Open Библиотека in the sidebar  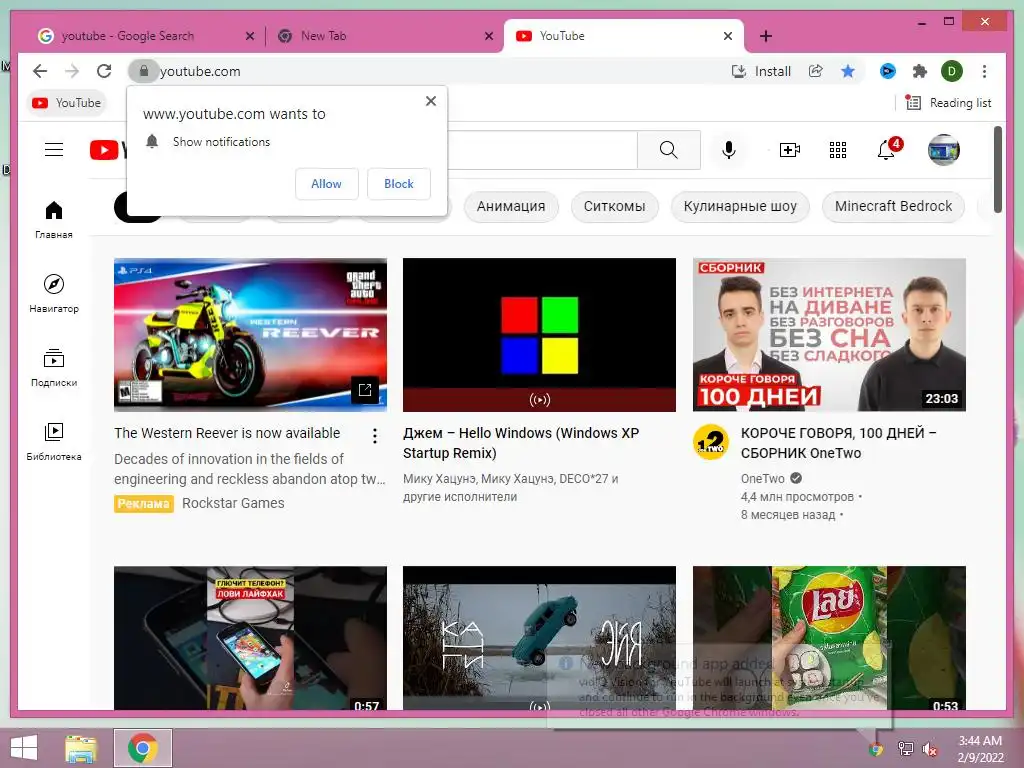pyautogui.click(x=54, y=441)
